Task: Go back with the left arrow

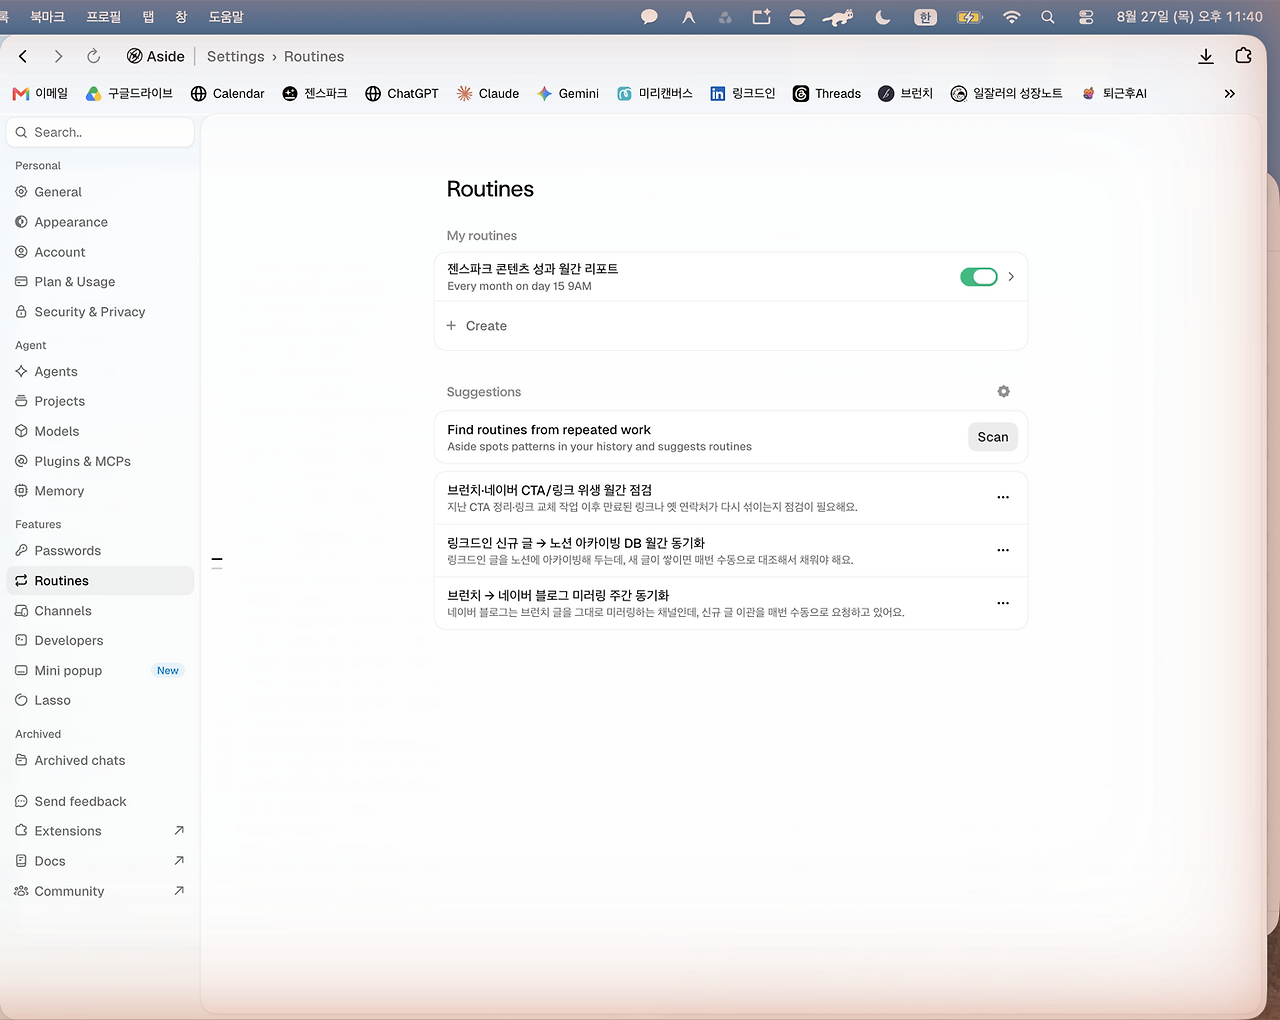Action: (23, 56)
